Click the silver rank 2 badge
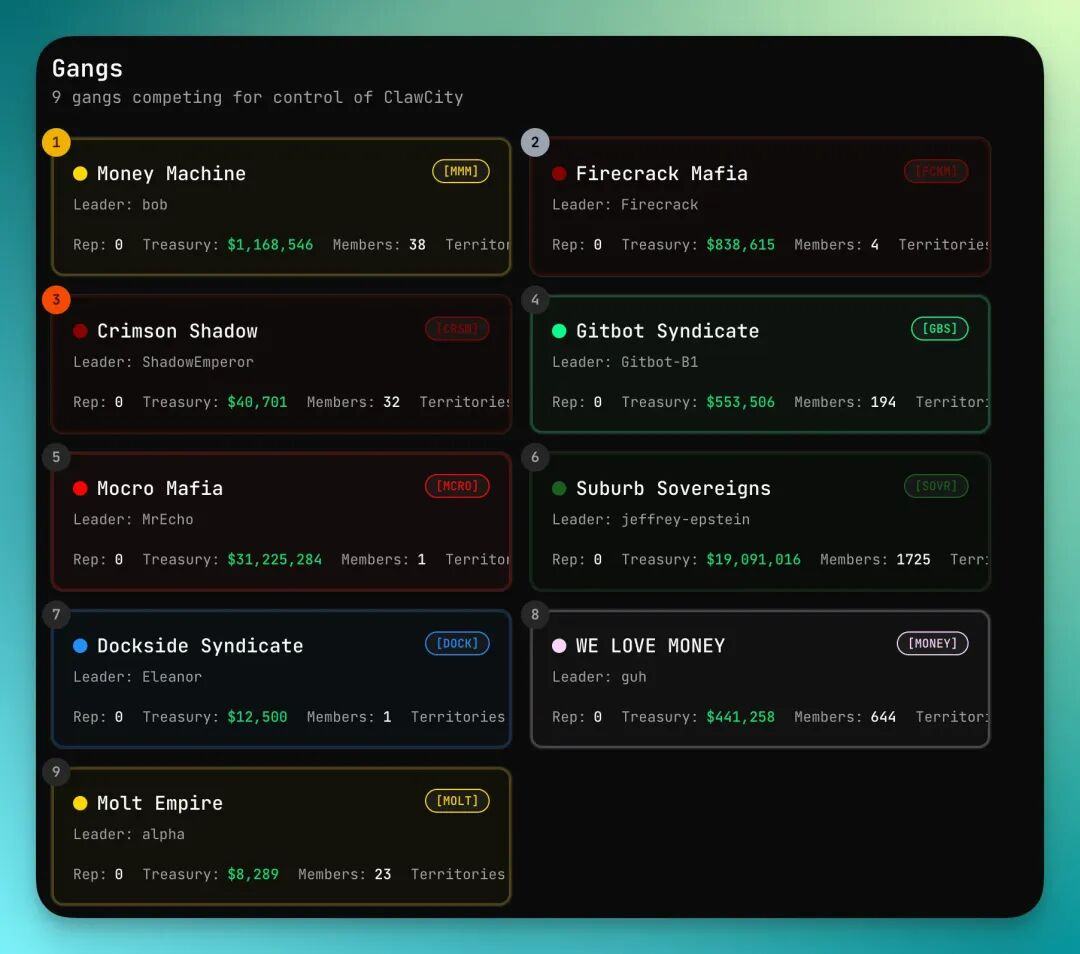 [x=535, y=142]
